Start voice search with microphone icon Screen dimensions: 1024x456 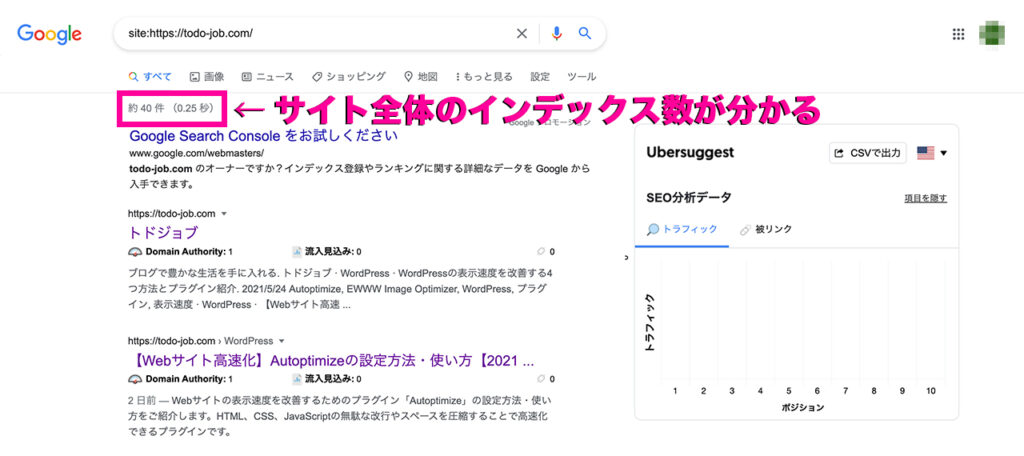click(x=556, y=33)
